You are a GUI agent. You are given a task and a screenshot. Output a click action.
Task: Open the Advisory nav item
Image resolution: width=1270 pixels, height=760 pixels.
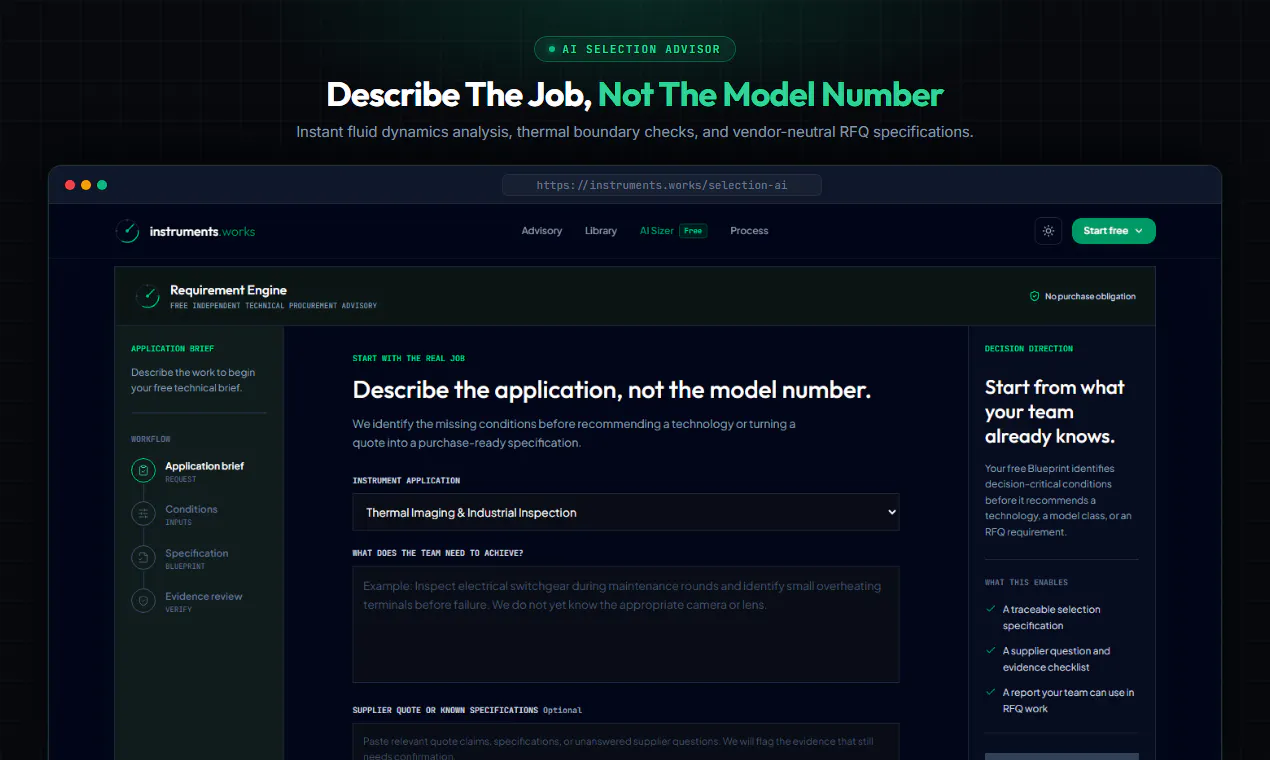tap(542, 231)
